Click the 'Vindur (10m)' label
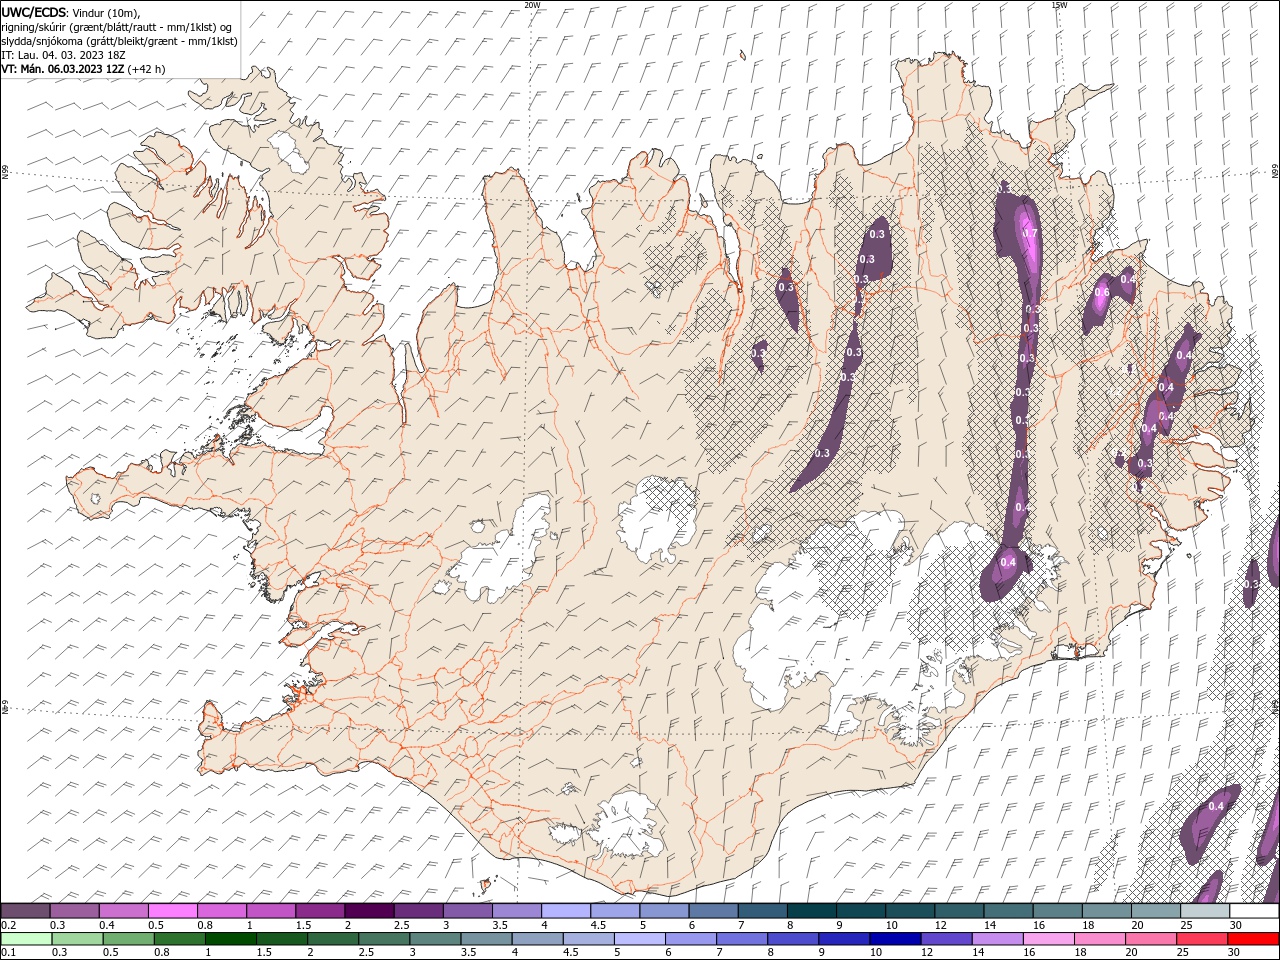This screenshot has height=960, width=1280. pos(107,12)
